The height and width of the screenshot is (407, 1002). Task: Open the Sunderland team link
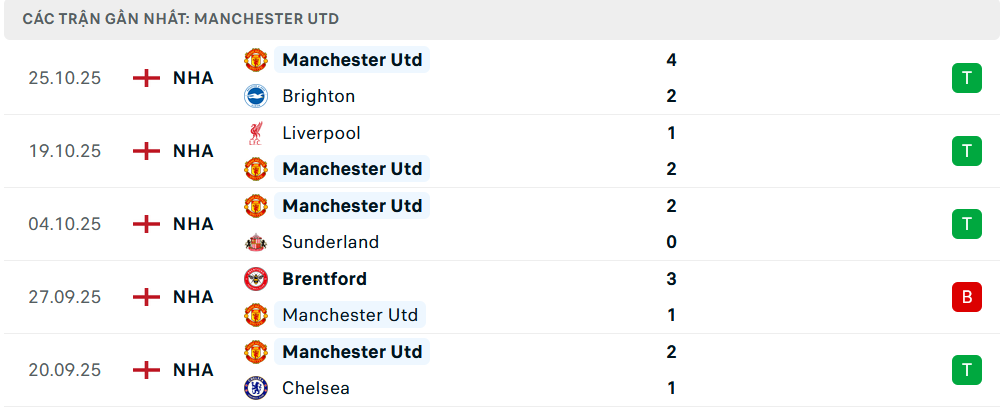click(x=331, y=242)
